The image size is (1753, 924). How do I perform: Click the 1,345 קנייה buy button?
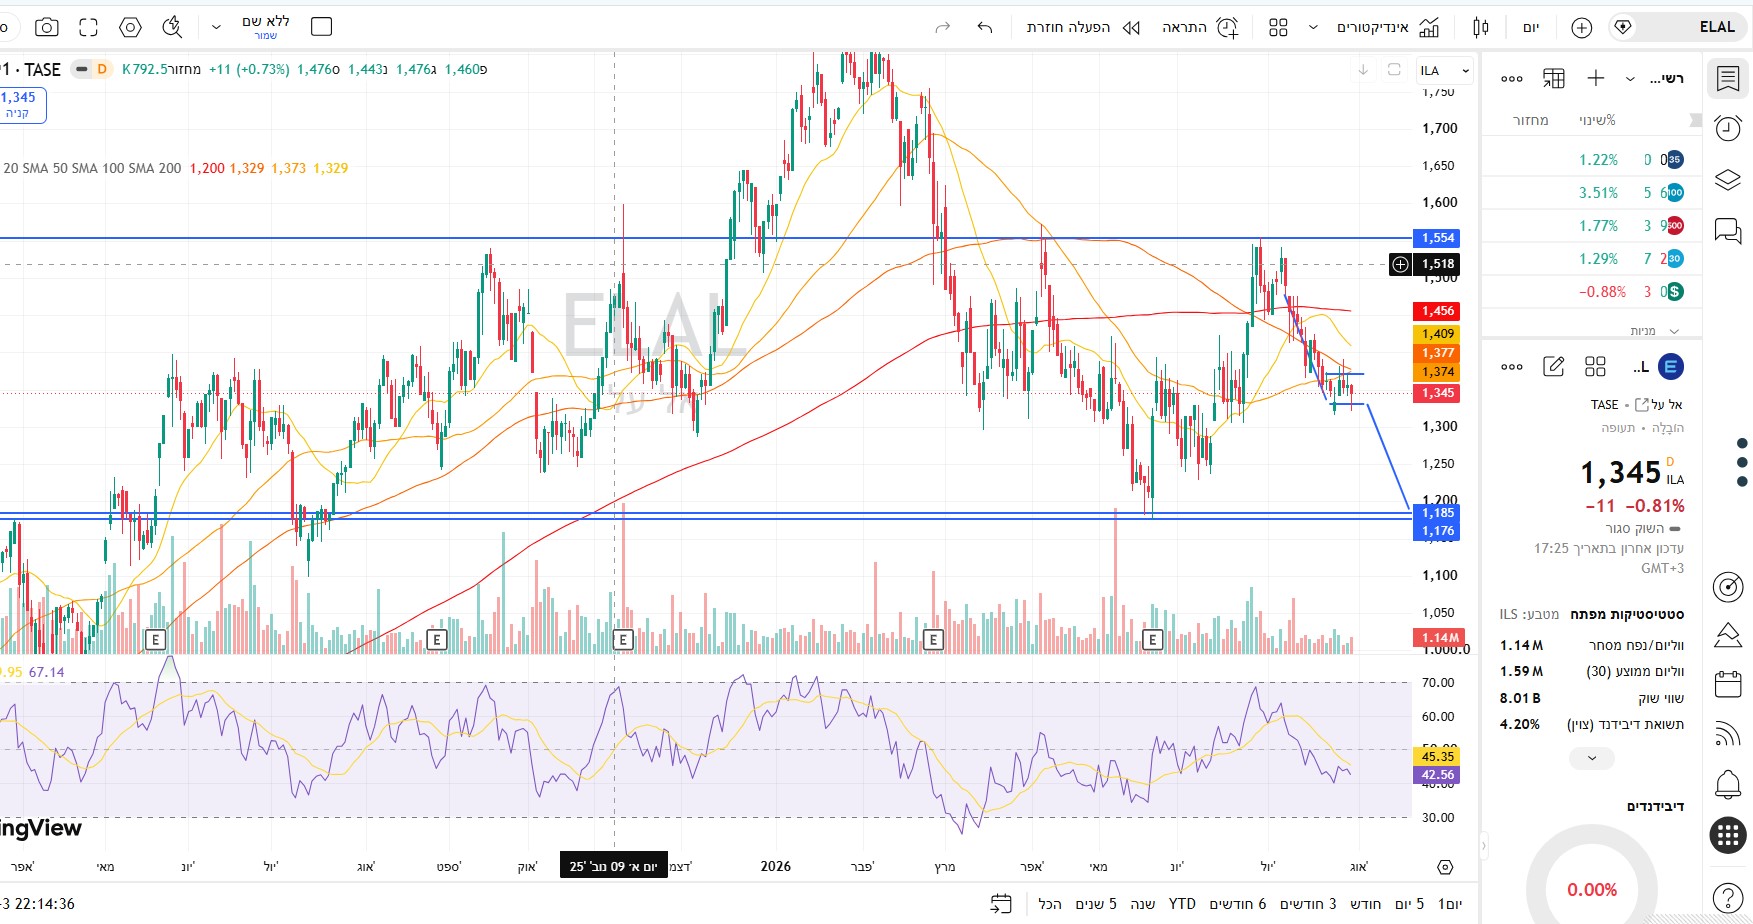[18, 105]
